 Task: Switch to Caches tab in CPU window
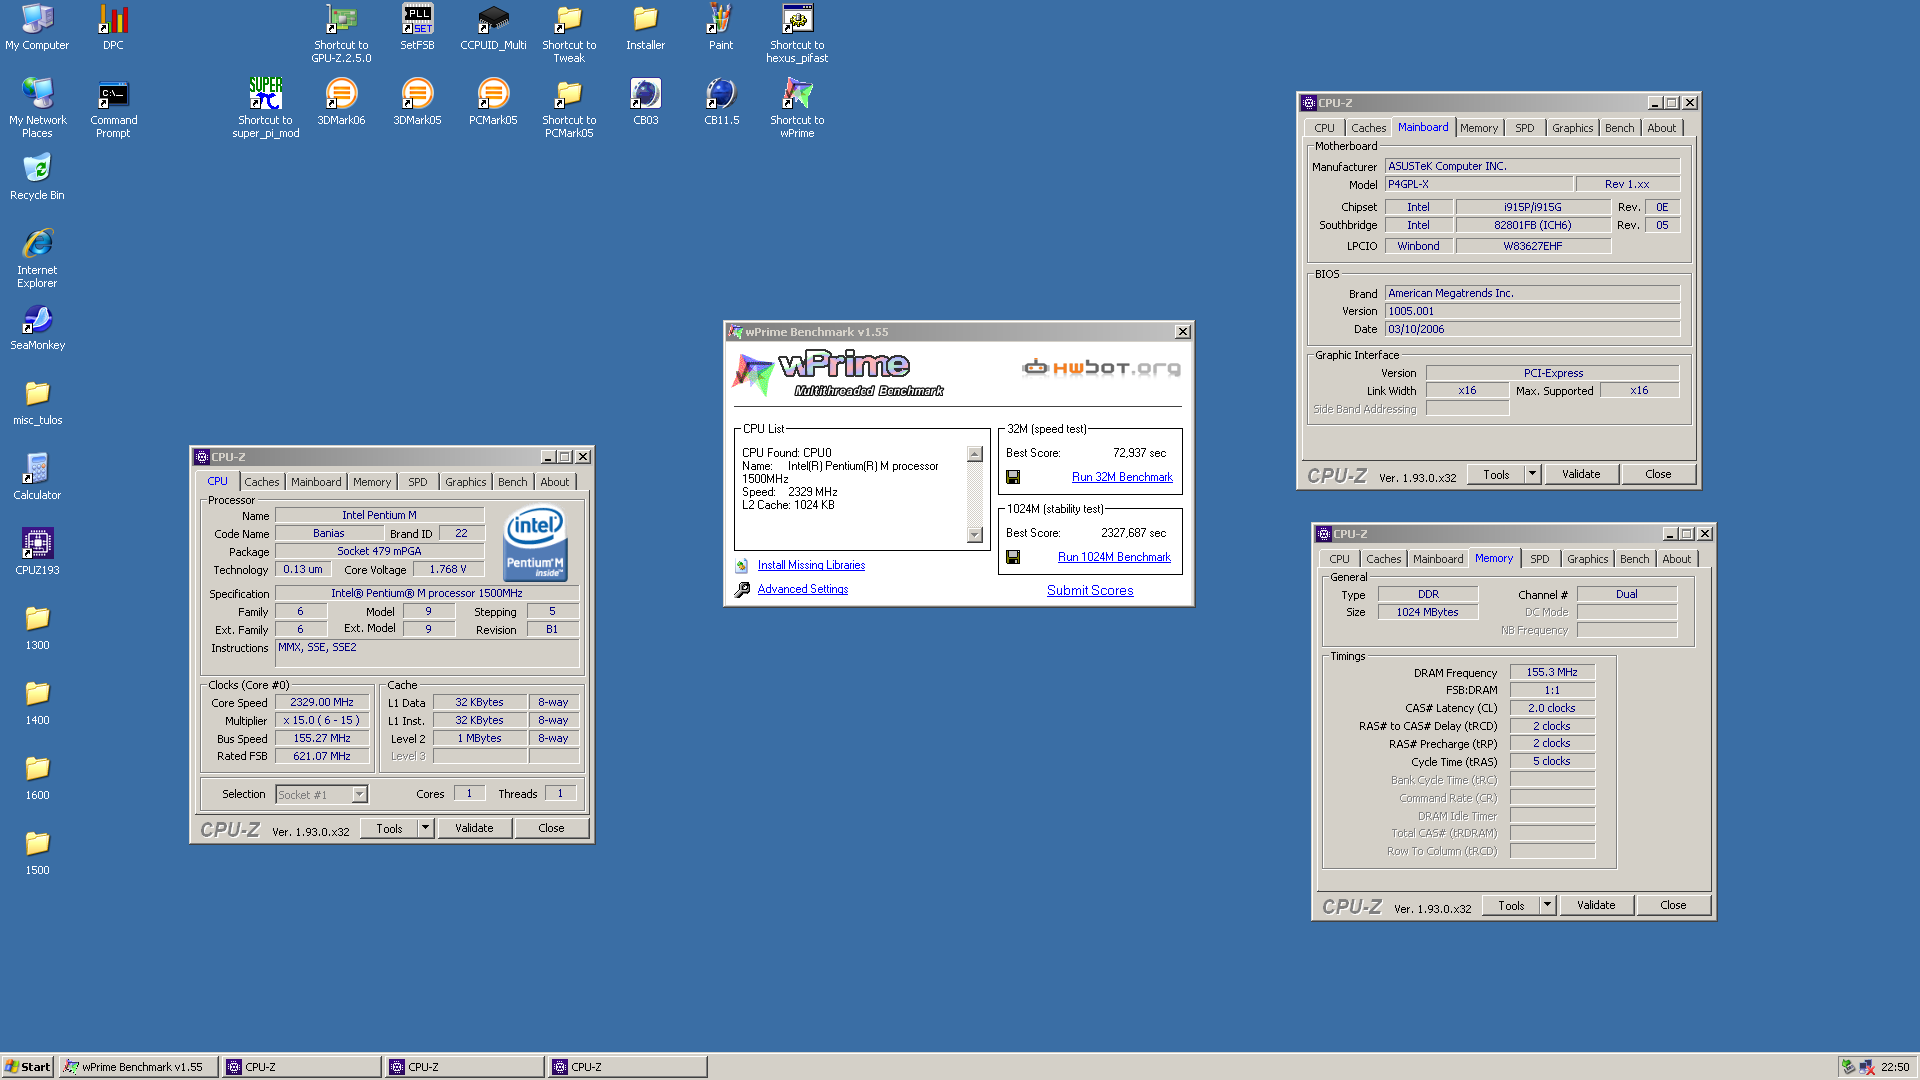tap(262, 482)
